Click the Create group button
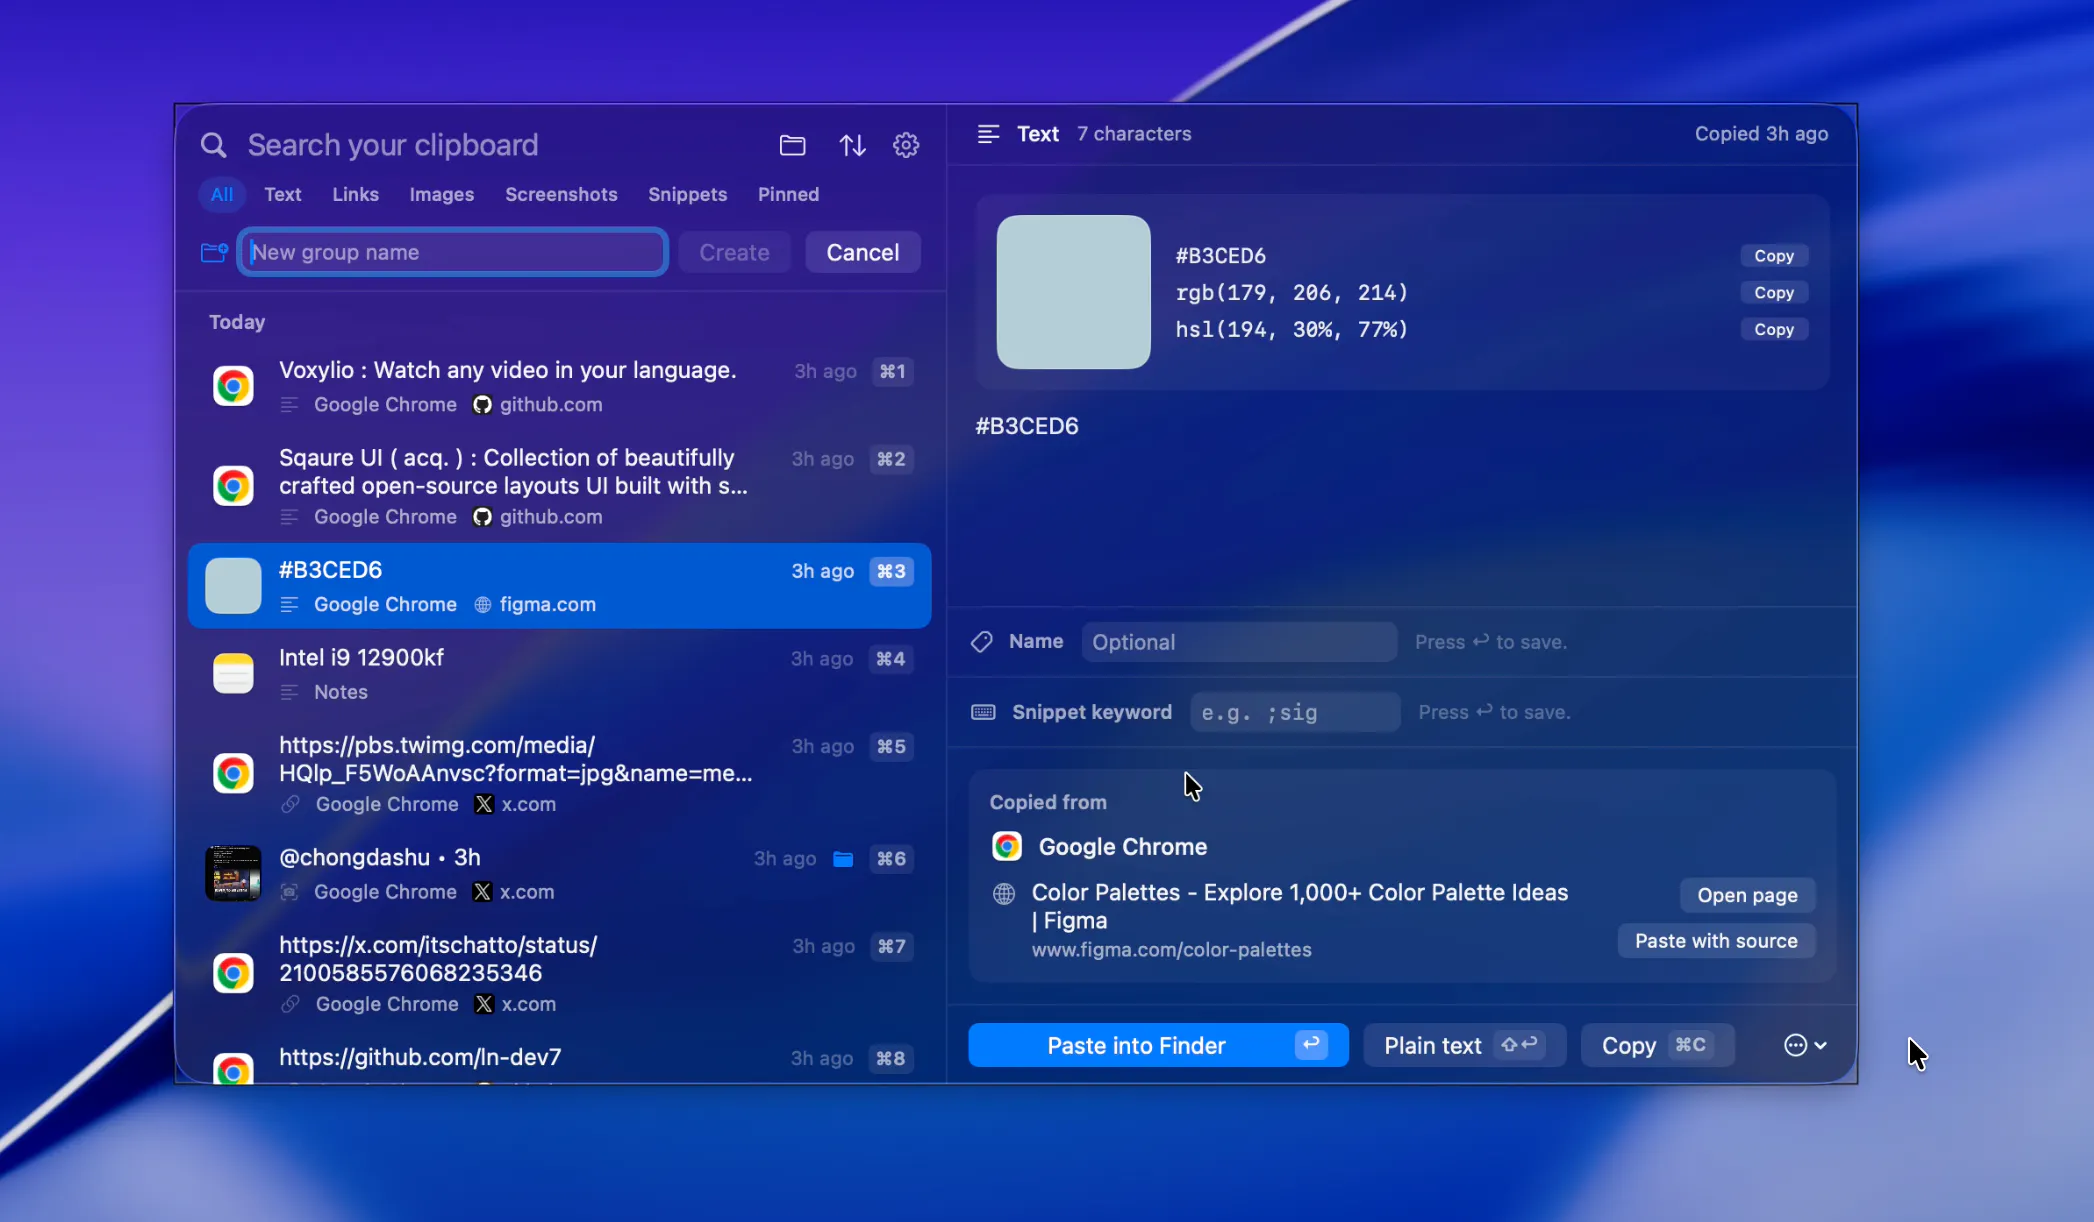 tap(734, 252)
